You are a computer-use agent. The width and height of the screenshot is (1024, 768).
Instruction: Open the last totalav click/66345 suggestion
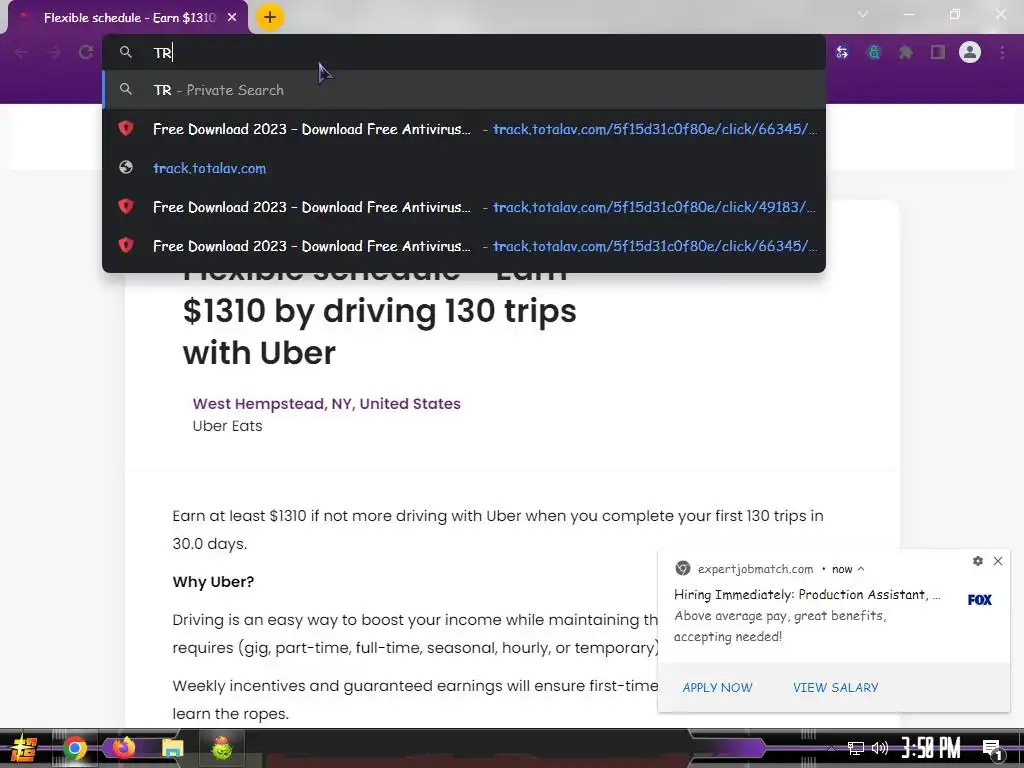(464, 246)
